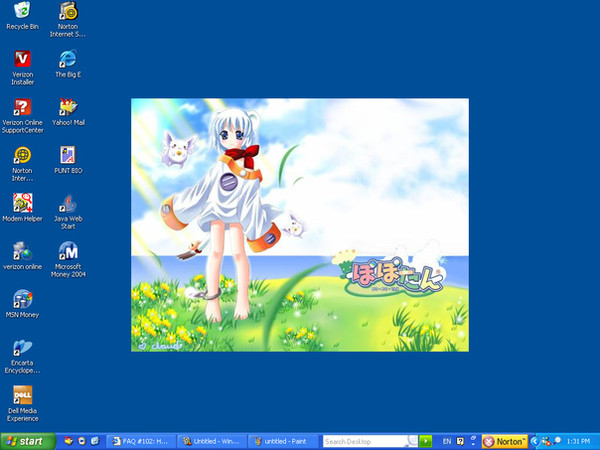Screen dimensions: 600x450
Task: Switch to FAQ #102 taskbar window
Action: pyautogui.click(x=140, y=441)
